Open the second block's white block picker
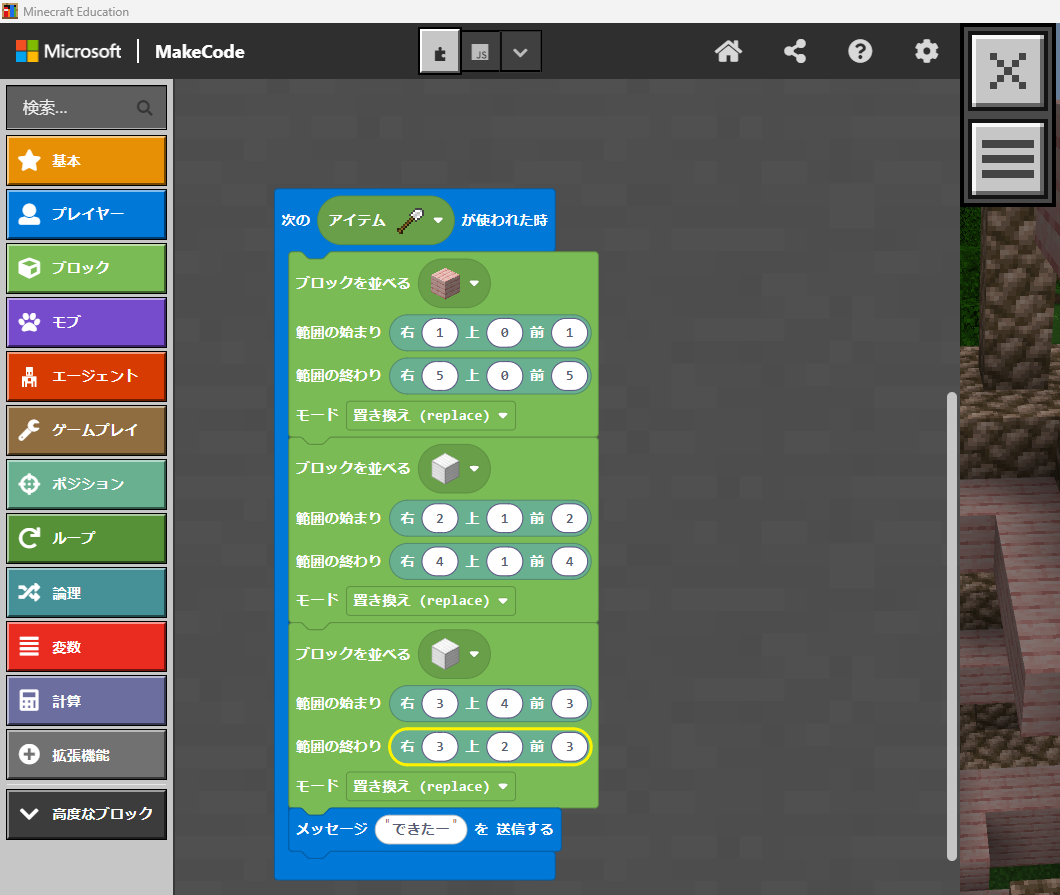 [454, 468]
